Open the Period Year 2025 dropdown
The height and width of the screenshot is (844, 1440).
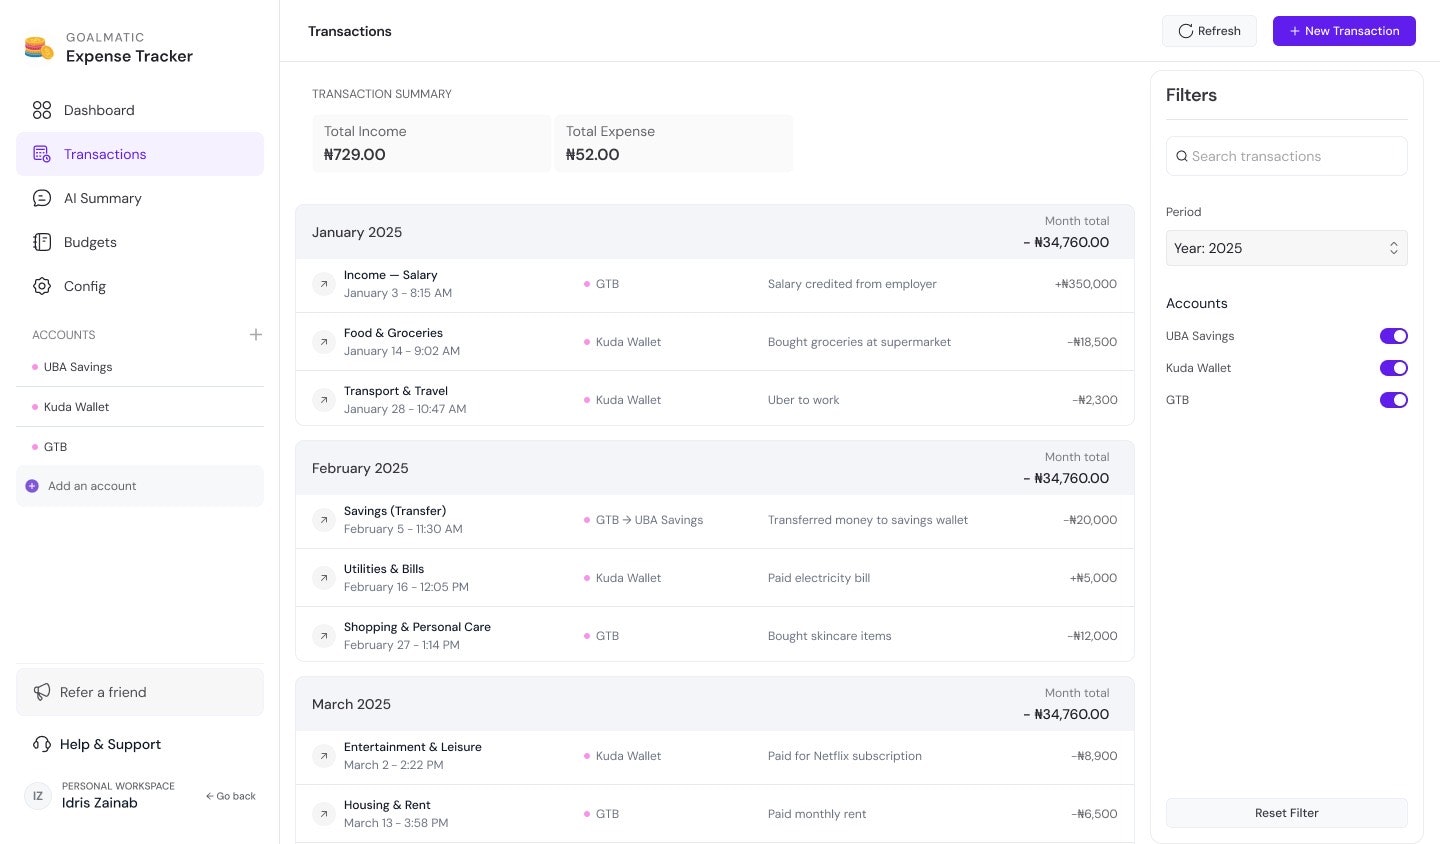click(x=1287, y=248)
